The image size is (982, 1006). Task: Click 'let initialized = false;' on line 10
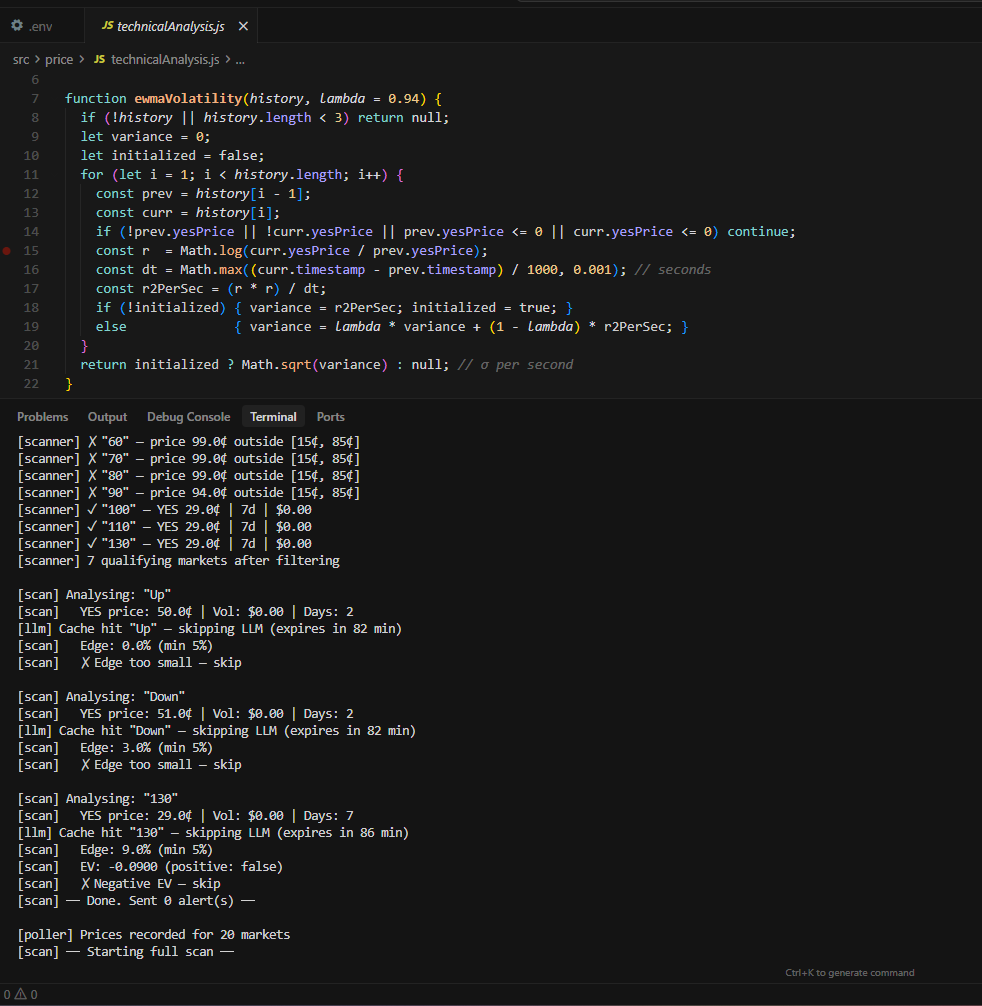[x=172, y=156]
